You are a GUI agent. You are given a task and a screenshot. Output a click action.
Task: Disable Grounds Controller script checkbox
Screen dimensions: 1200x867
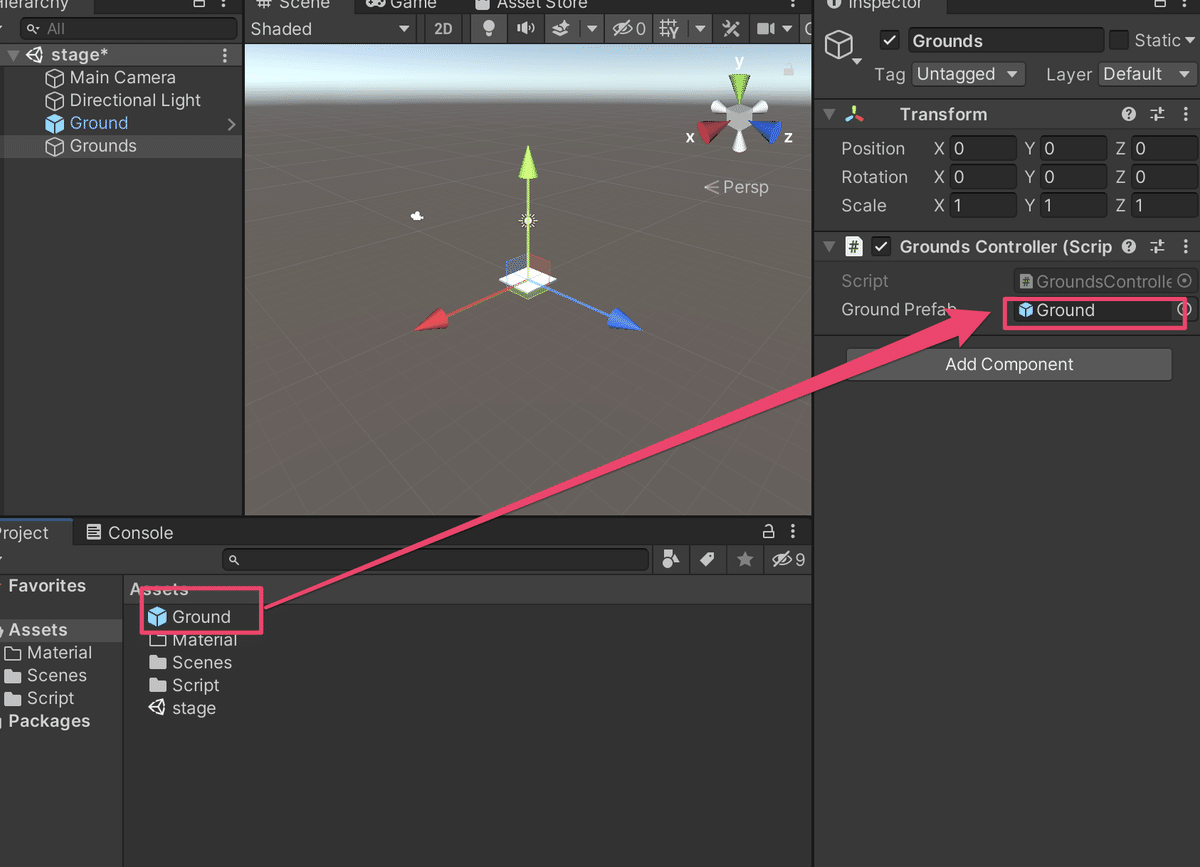[x=881, y=246]
